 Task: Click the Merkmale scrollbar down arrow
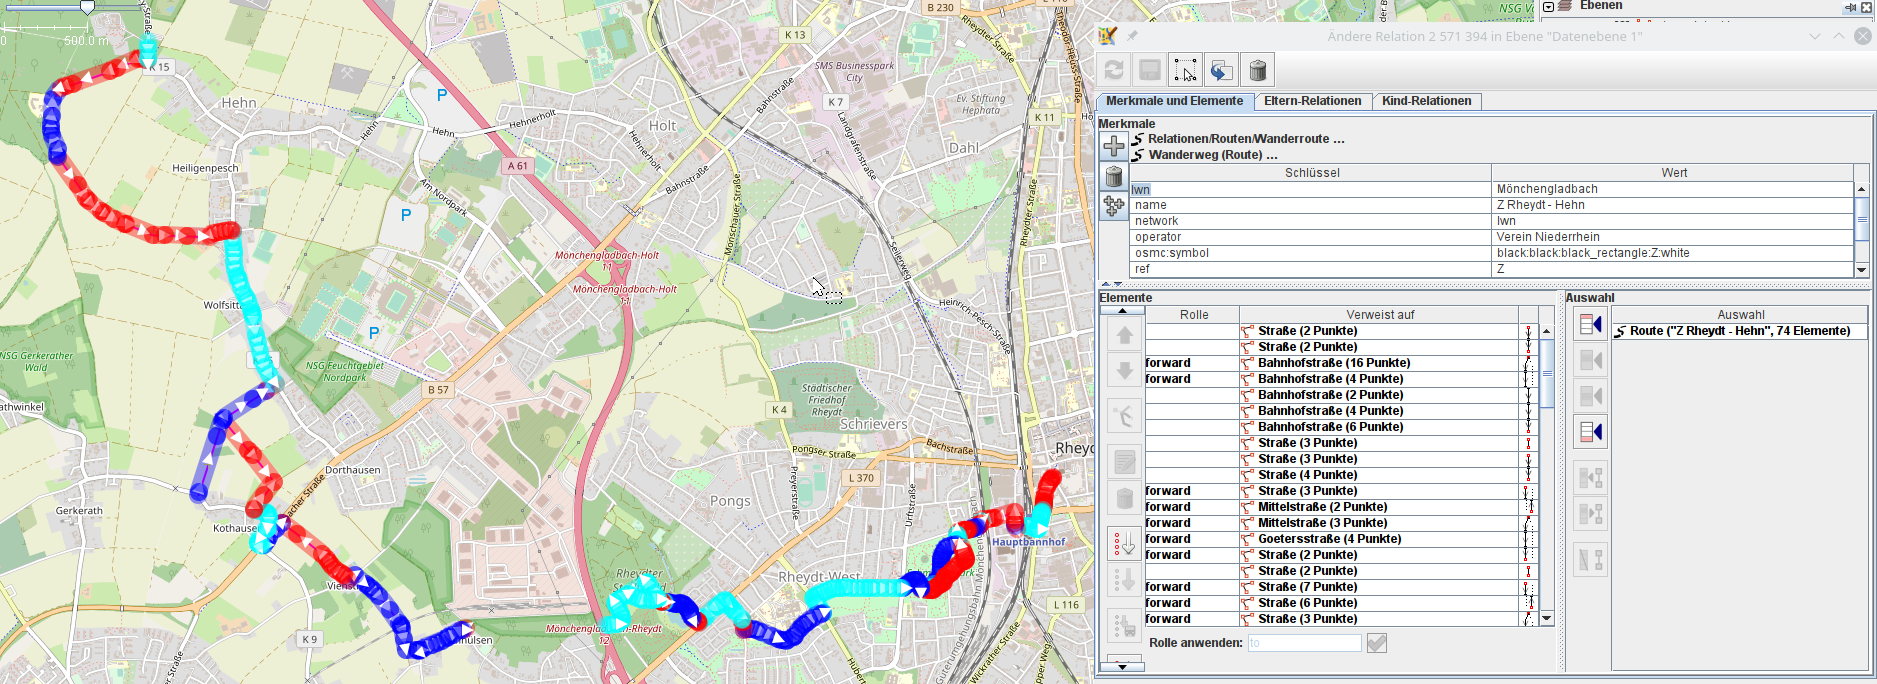pyautogui.click(x=1861, y=270)
